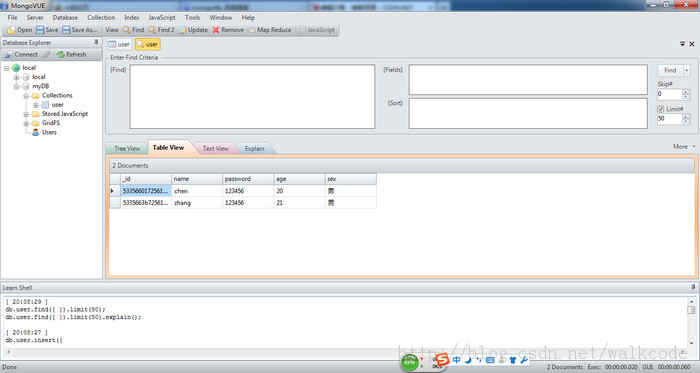The width and height of the screenshot is (700, 373).
Task: Open the Collection menu
Action: click(101, 17)
